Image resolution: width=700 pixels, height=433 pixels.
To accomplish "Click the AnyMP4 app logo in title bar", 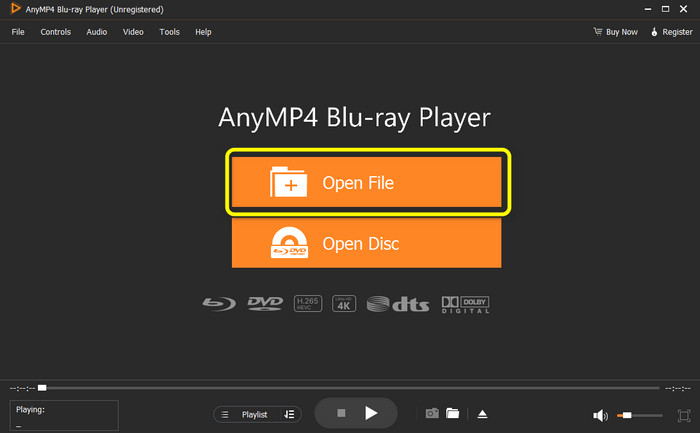I will [16, 8].
